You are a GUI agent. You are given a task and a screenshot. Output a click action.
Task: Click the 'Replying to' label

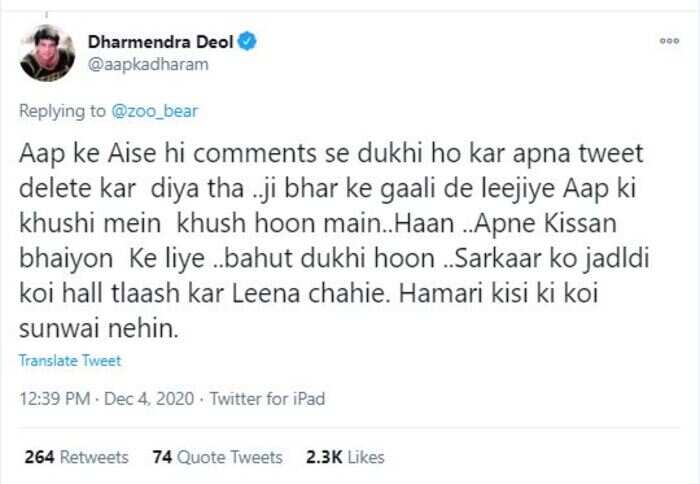62,111
